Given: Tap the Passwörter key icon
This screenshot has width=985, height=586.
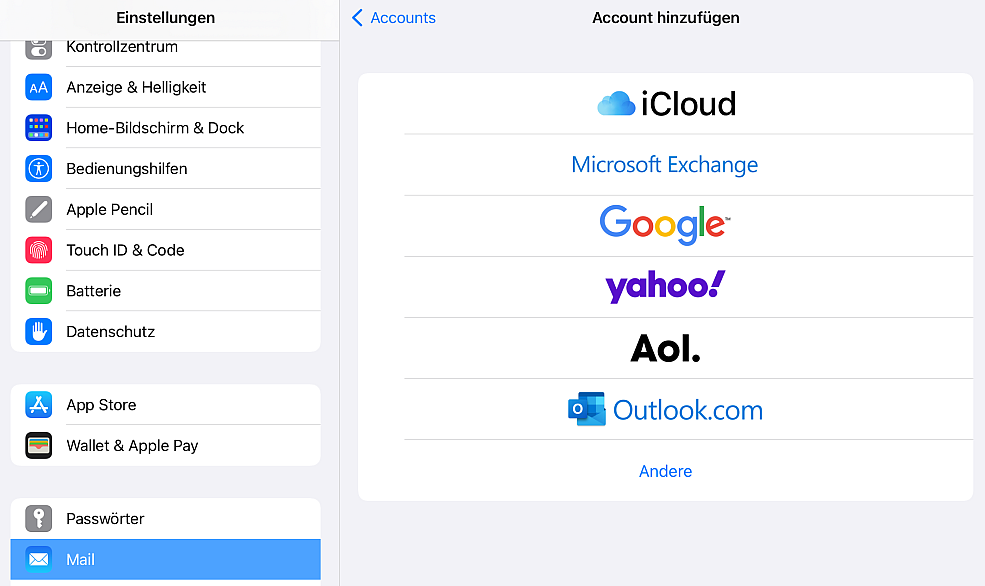Looking at the screenshot, I should (38, 519).
